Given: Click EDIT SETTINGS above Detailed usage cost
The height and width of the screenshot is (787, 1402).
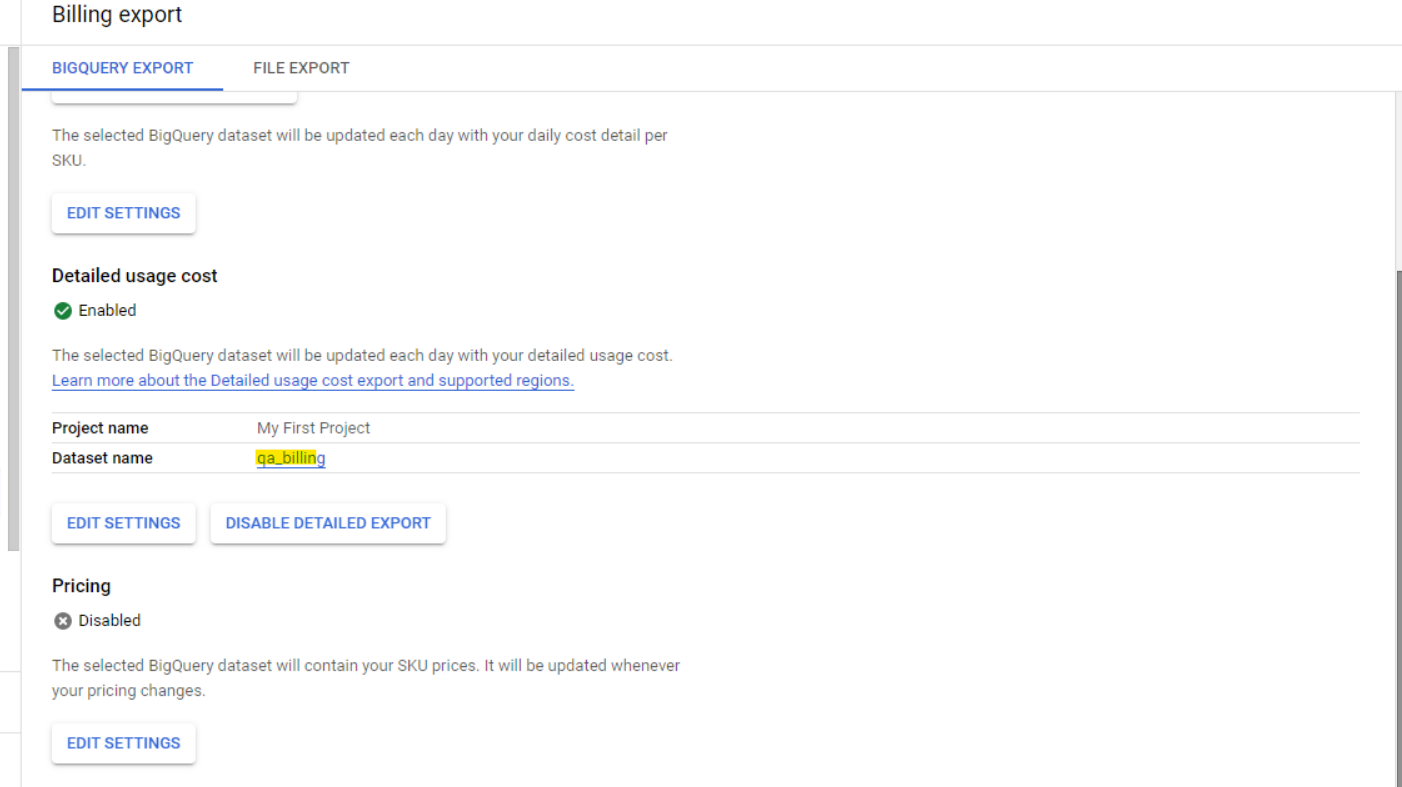Looking at the screenshot, I should (x=123, y=213).
